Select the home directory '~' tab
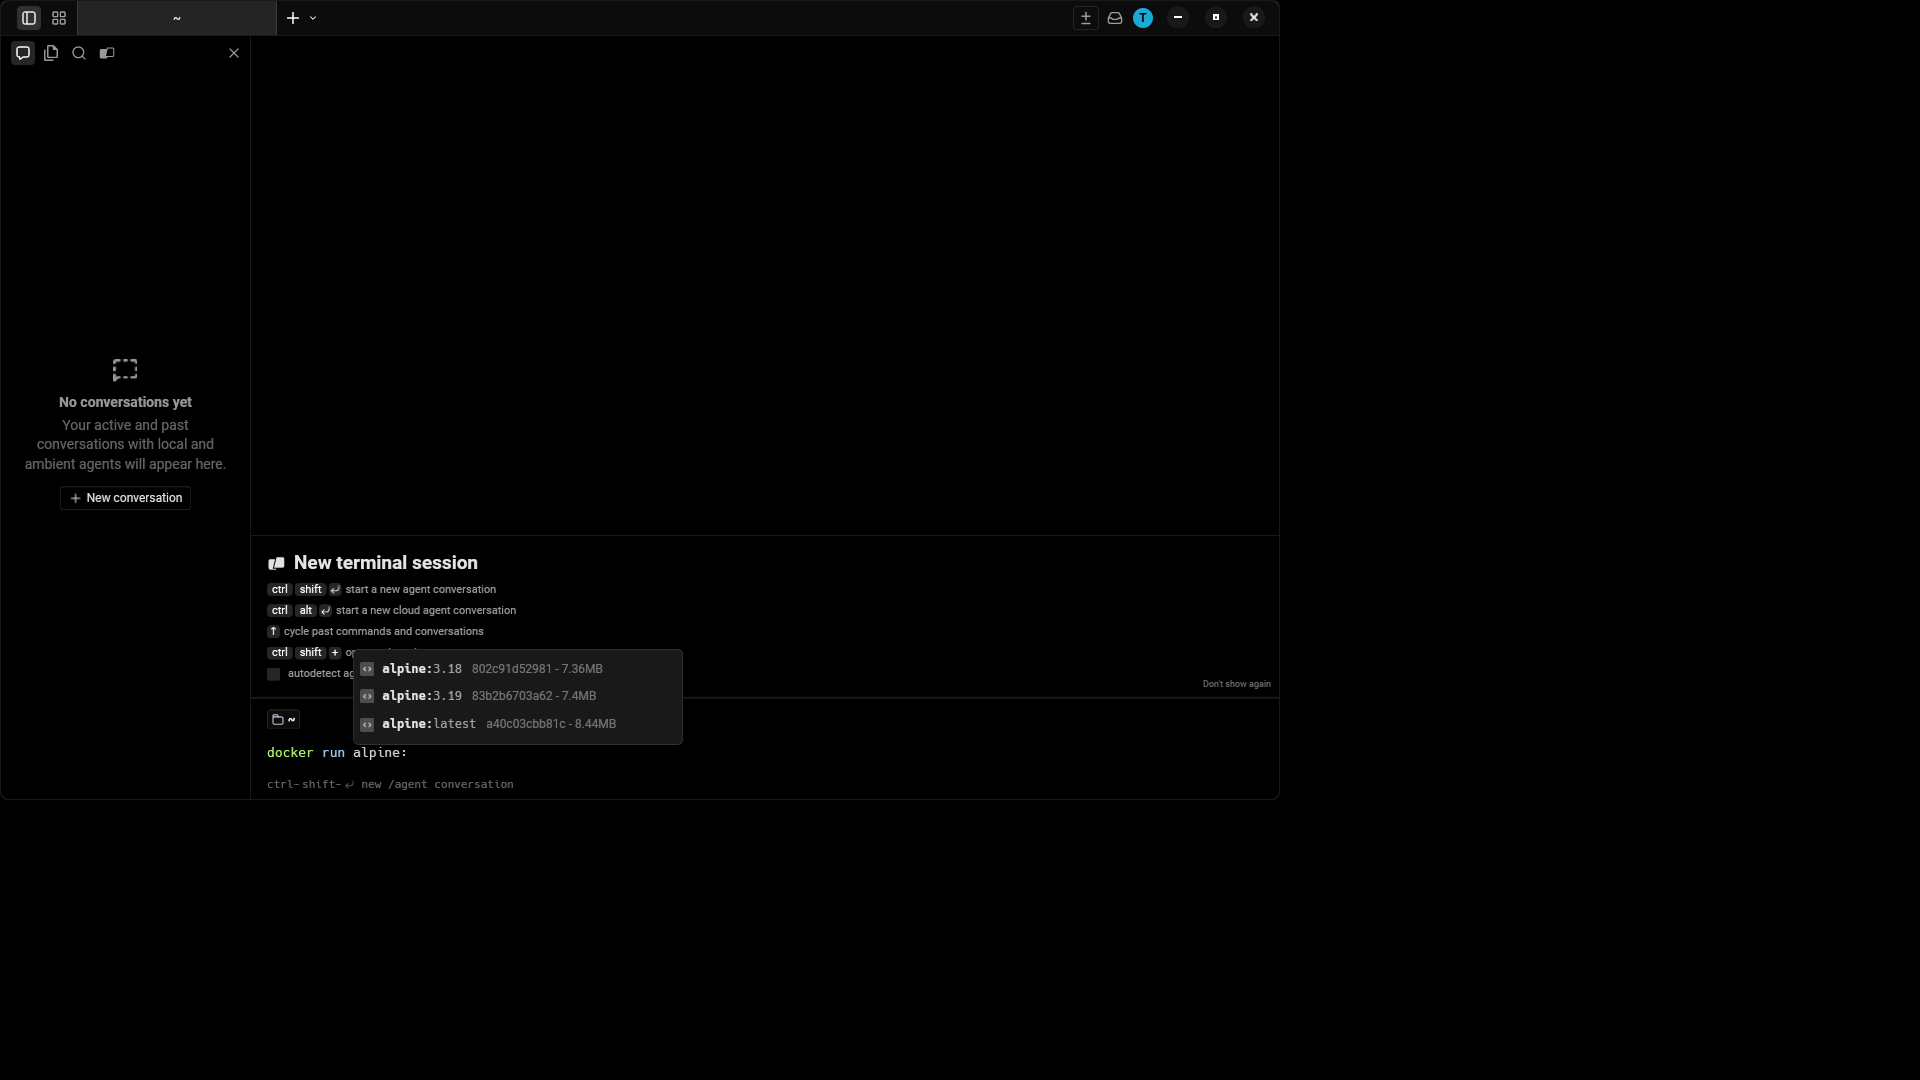1920x1080 pixels. pos(177,18)
